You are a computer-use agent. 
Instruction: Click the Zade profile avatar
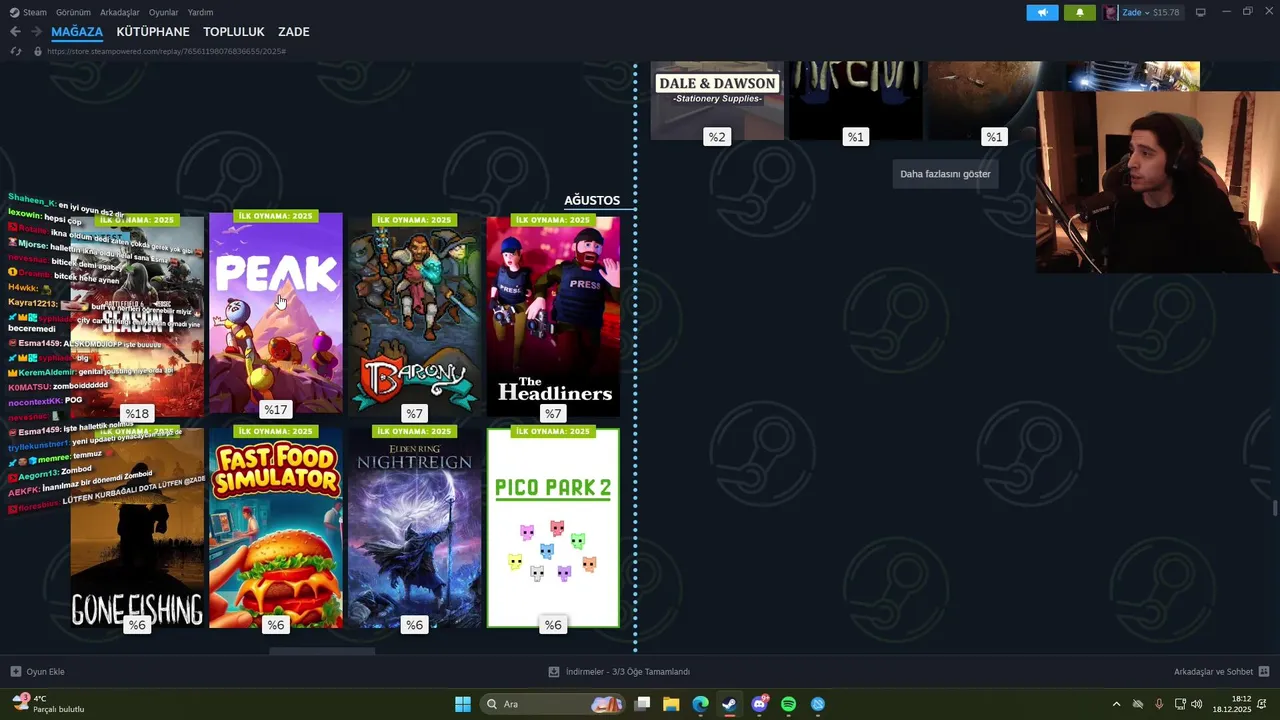pos(1111,13)
